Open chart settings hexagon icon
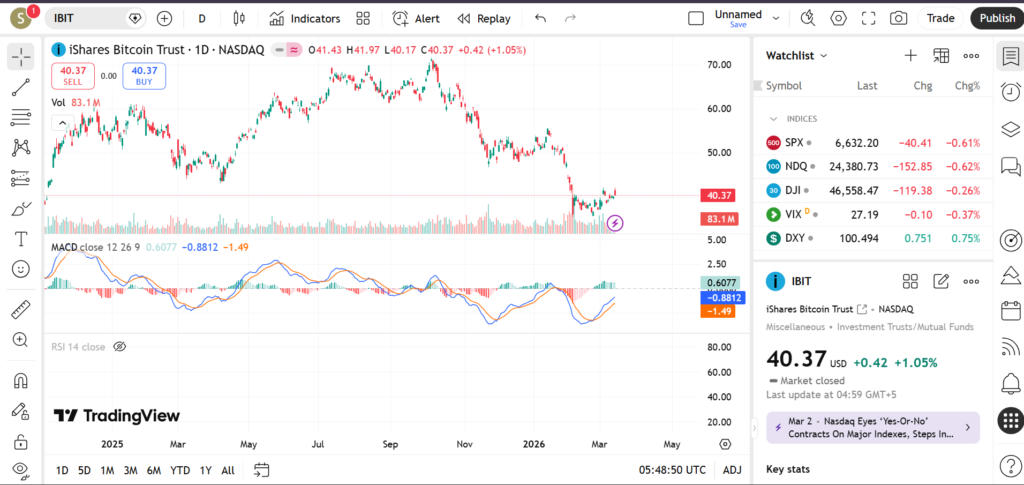 point(838,18)
